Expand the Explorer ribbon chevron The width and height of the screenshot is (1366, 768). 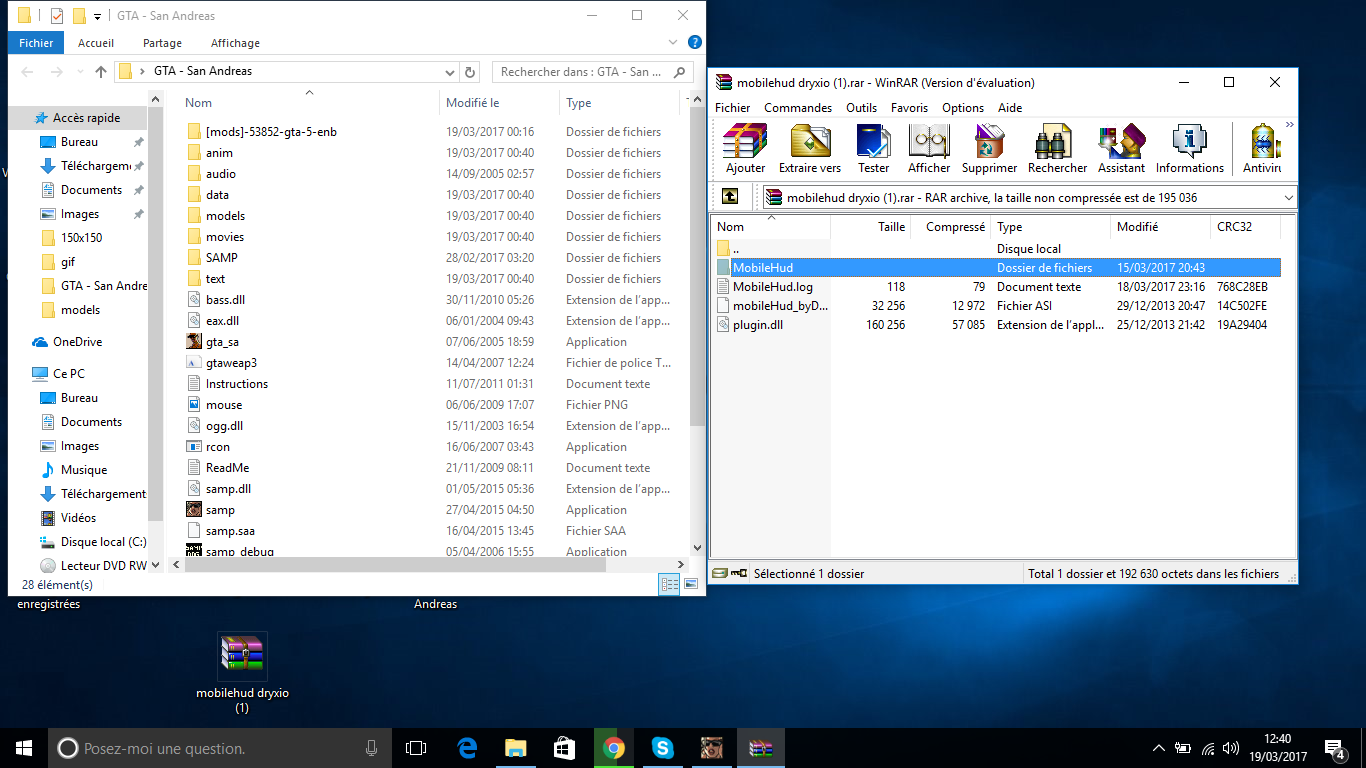pyautogui.click(x=674, y=42)
